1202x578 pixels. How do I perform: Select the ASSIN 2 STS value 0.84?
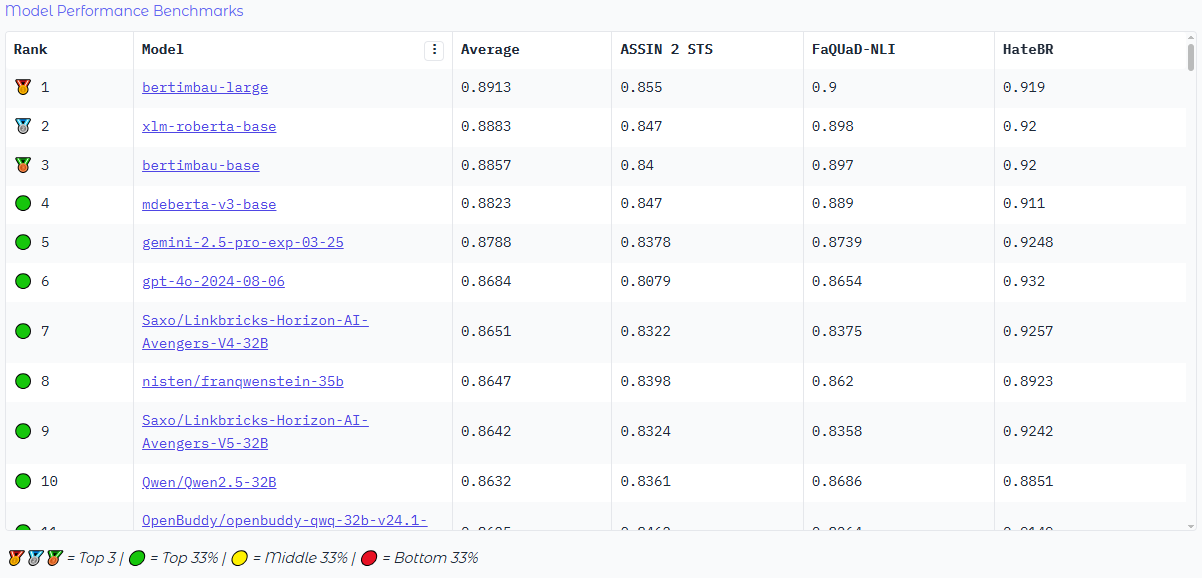coord(637,165)
